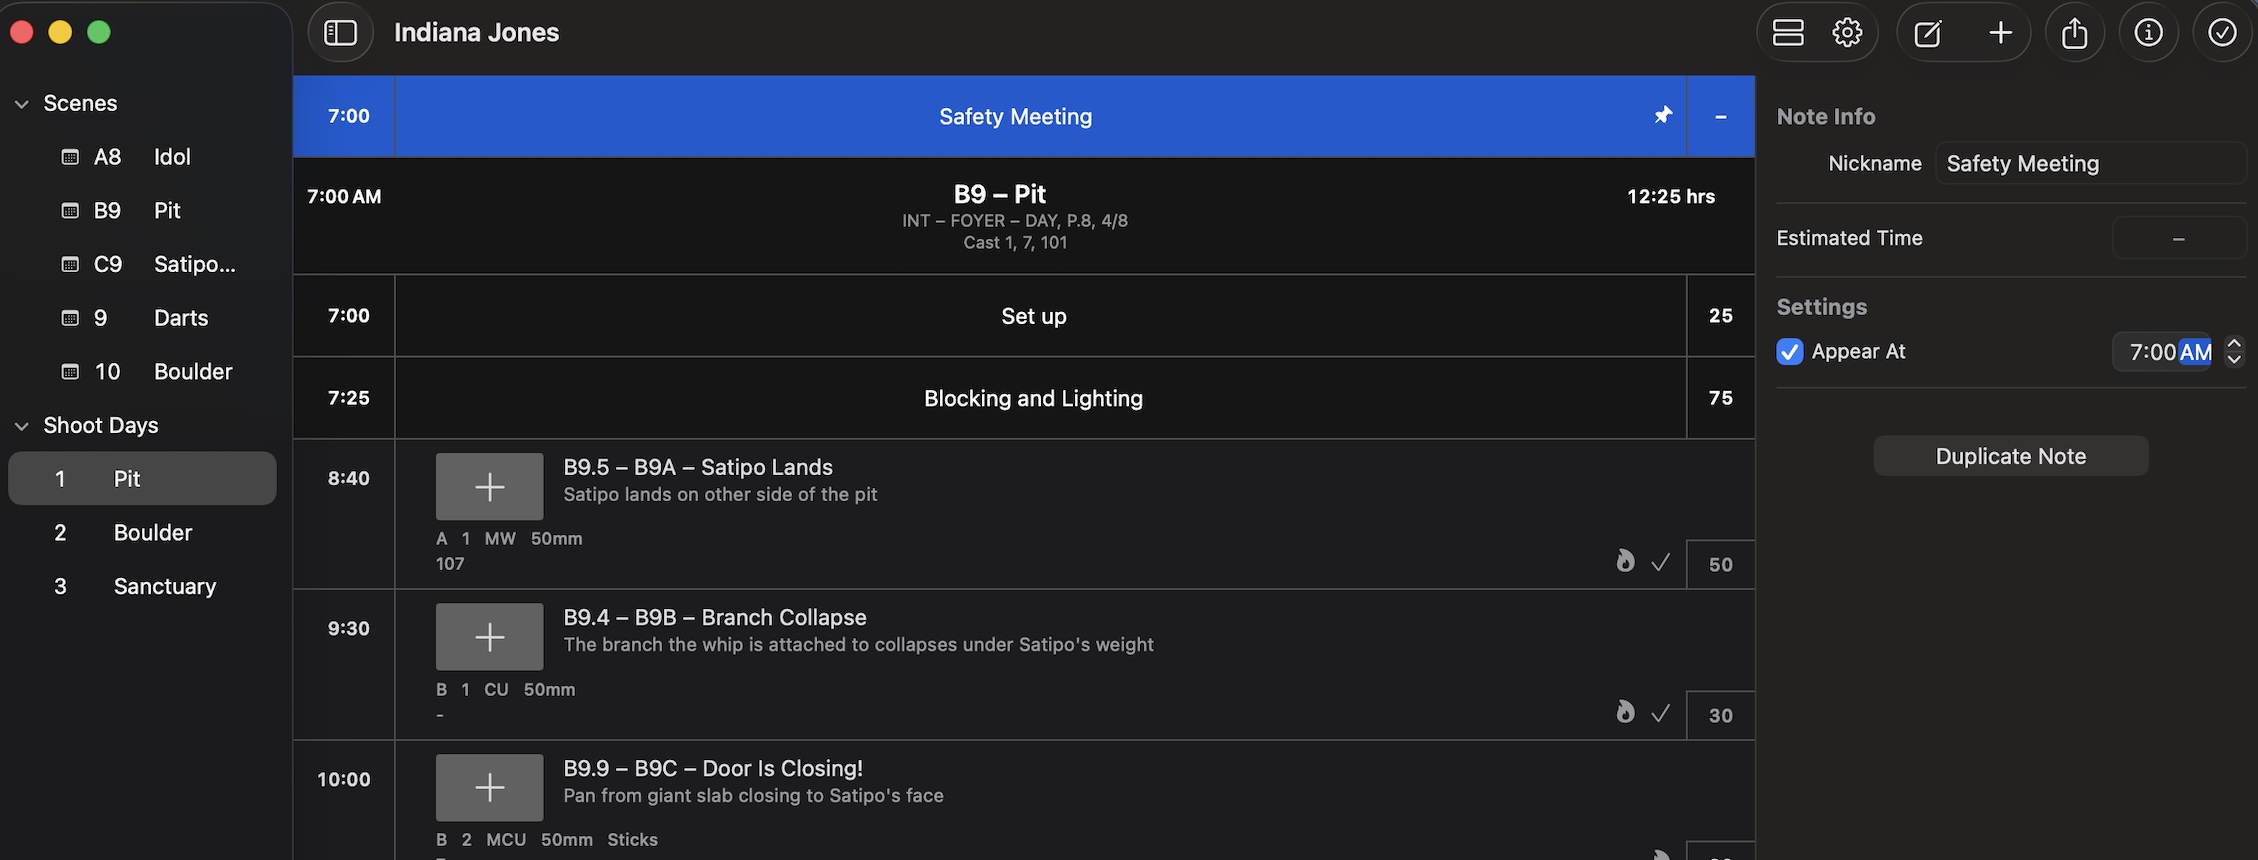This screenshot has width=2258, height=860.
Task: Click Safety Meeting duration dash cell
Action: point(1720,116)
